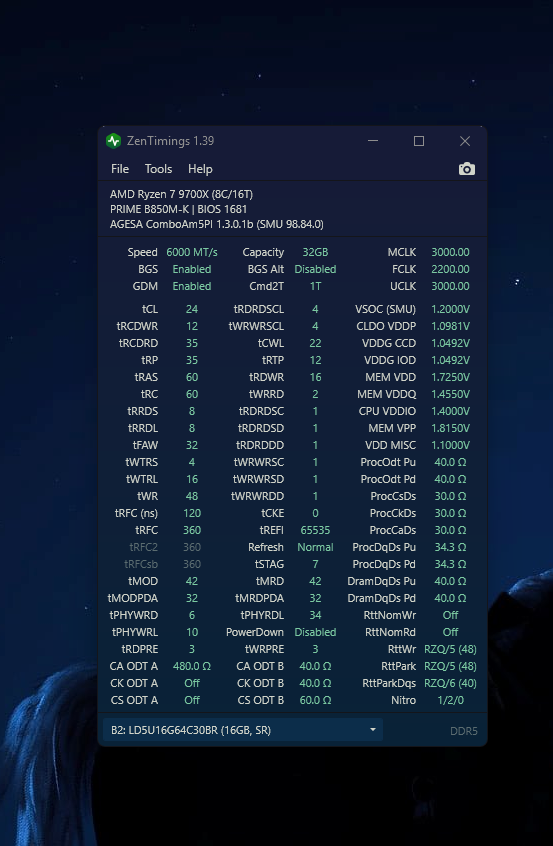This screenshot has height=846, width=553.
Task: Open the File menu
Action: [120, 169]
